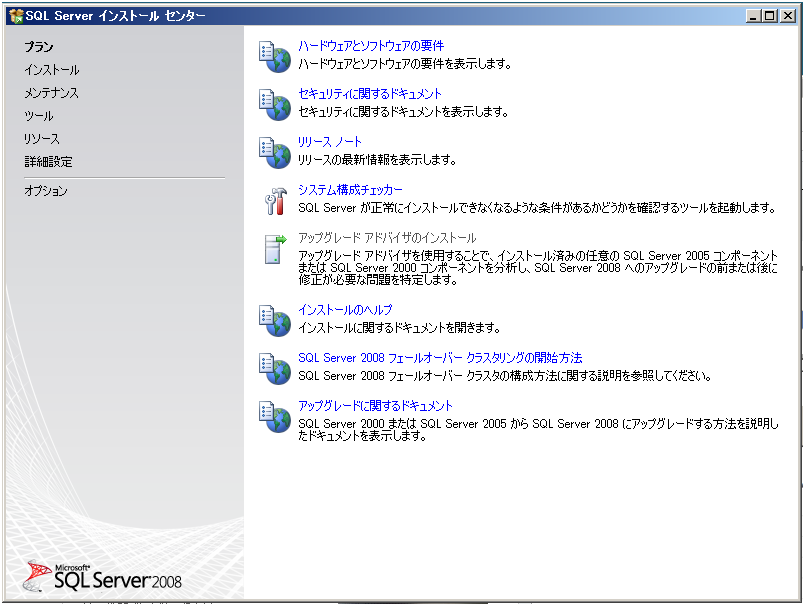Open セキュリティに関するドキュメント link
The image size is (804, 604).
pos(370,94)
